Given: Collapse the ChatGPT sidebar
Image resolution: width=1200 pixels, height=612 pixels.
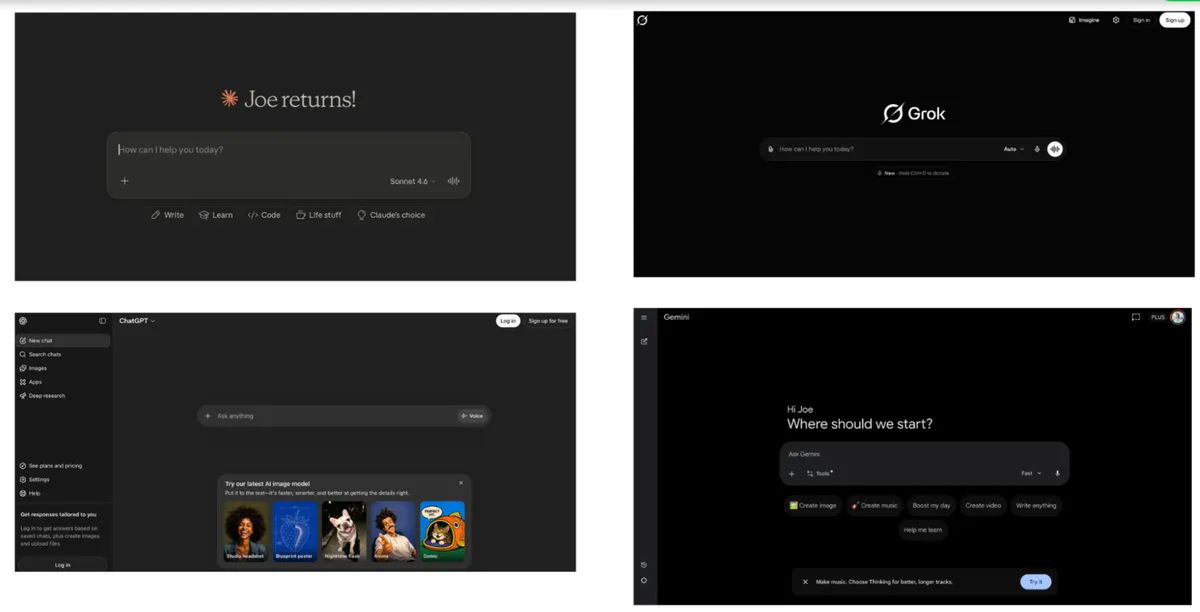Looking at the screenshot, I should click(x=102, y=321).
